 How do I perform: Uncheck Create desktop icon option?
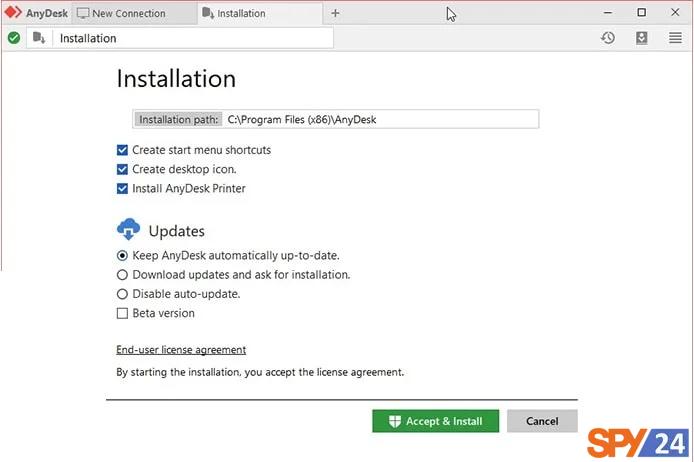point(122,169)
